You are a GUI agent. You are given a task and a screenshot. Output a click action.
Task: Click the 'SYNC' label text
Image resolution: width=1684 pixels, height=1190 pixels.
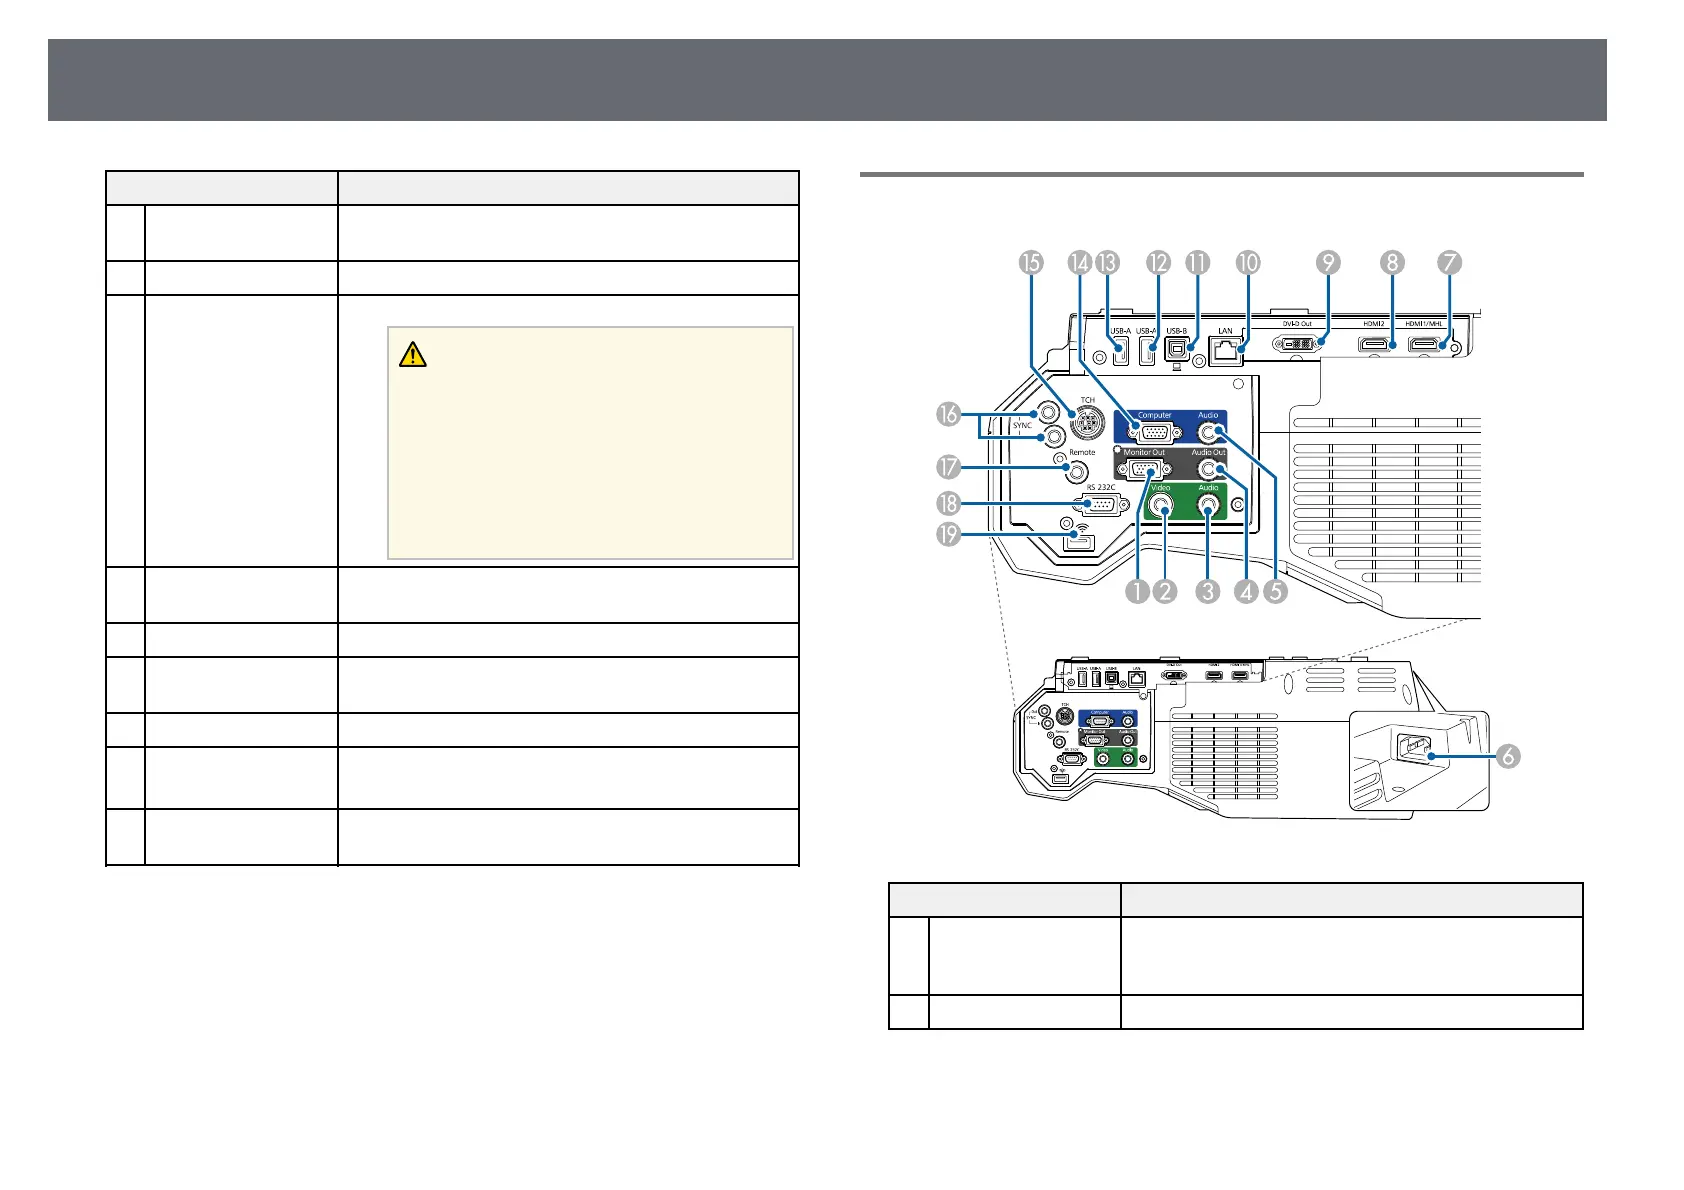click(x=1022, y=426)
